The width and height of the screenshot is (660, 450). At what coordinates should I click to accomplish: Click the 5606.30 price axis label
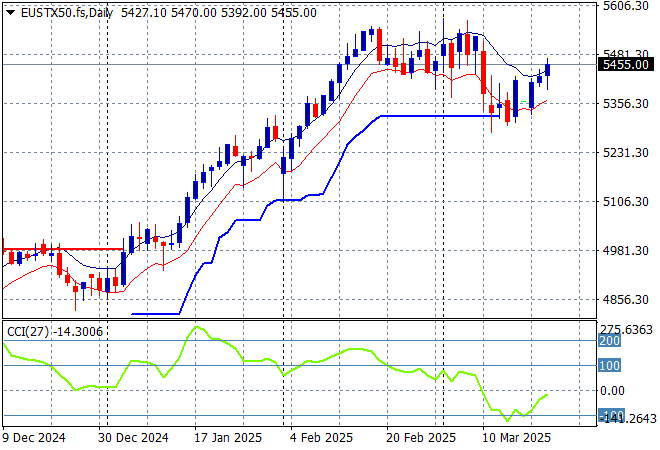(627, 6)
